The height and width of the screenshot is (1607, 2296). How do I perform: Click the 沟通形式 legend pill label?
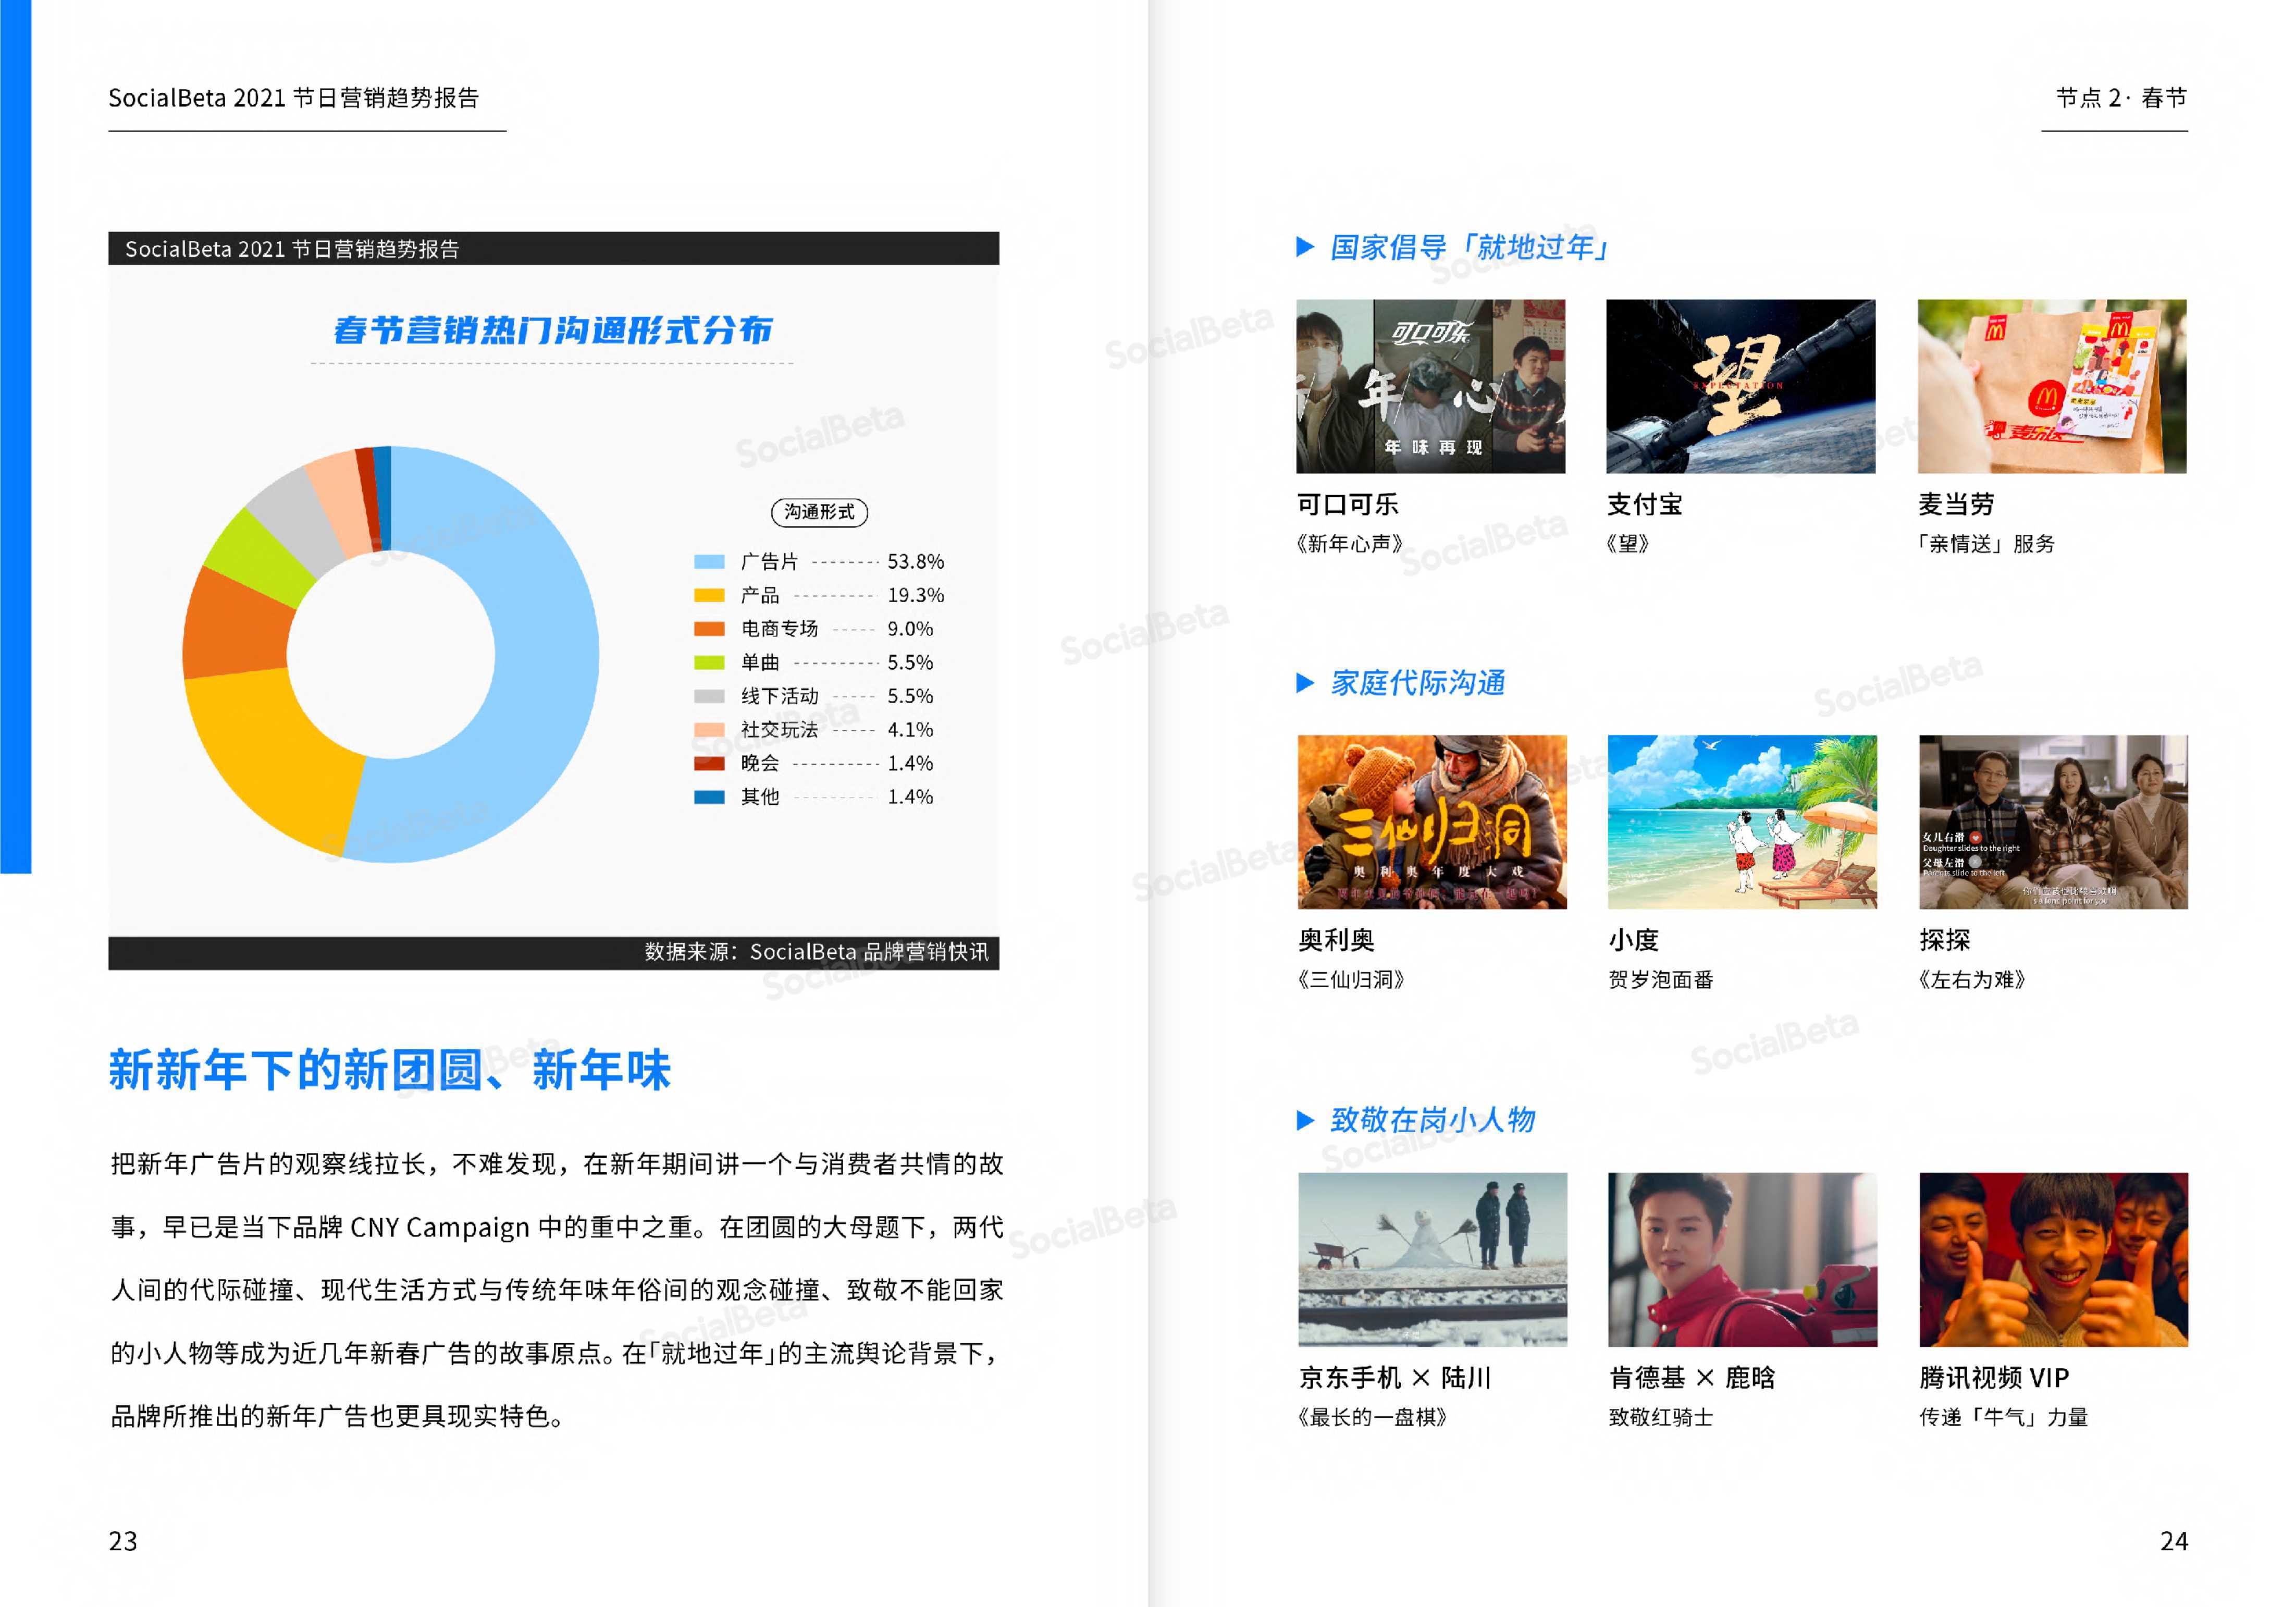tap(819, 512)
